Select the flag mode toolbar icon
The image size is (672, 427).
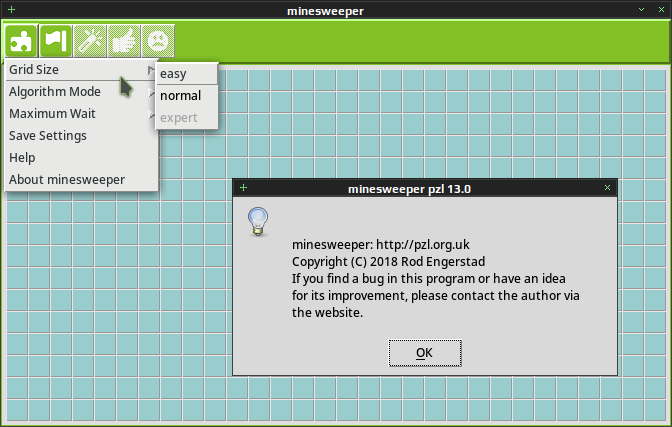tap(56, 41)
